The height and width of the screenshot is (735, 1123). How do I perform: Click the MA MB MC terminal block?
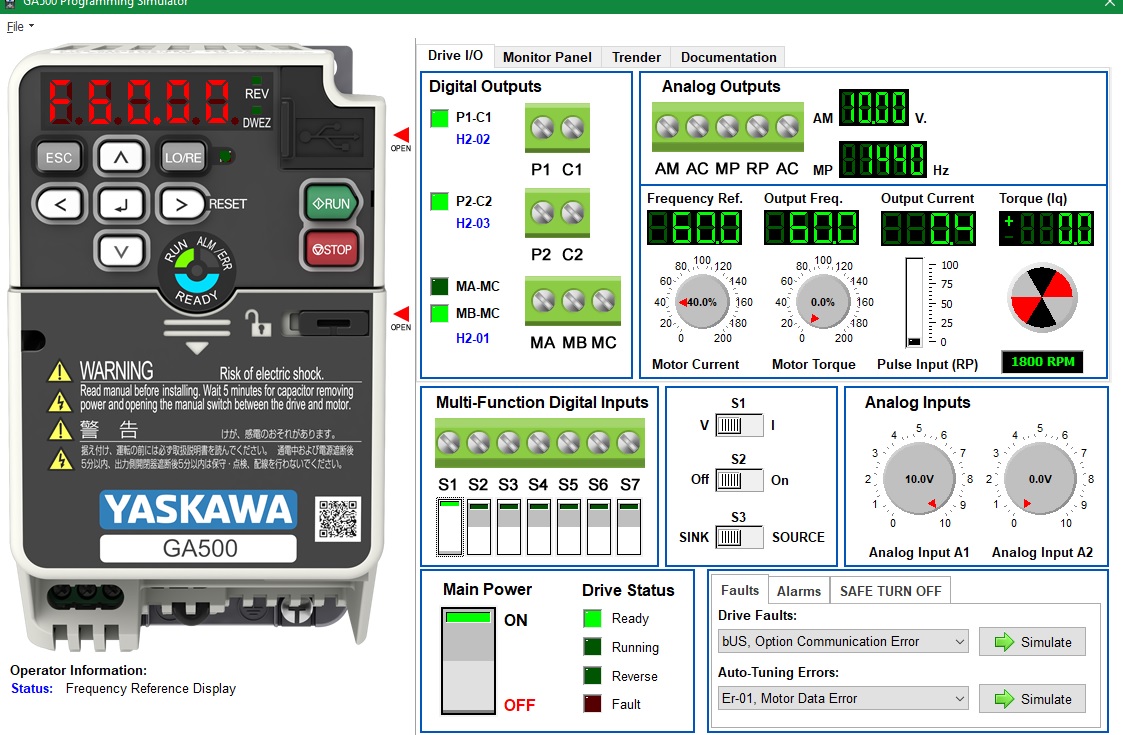coord(573,301)
